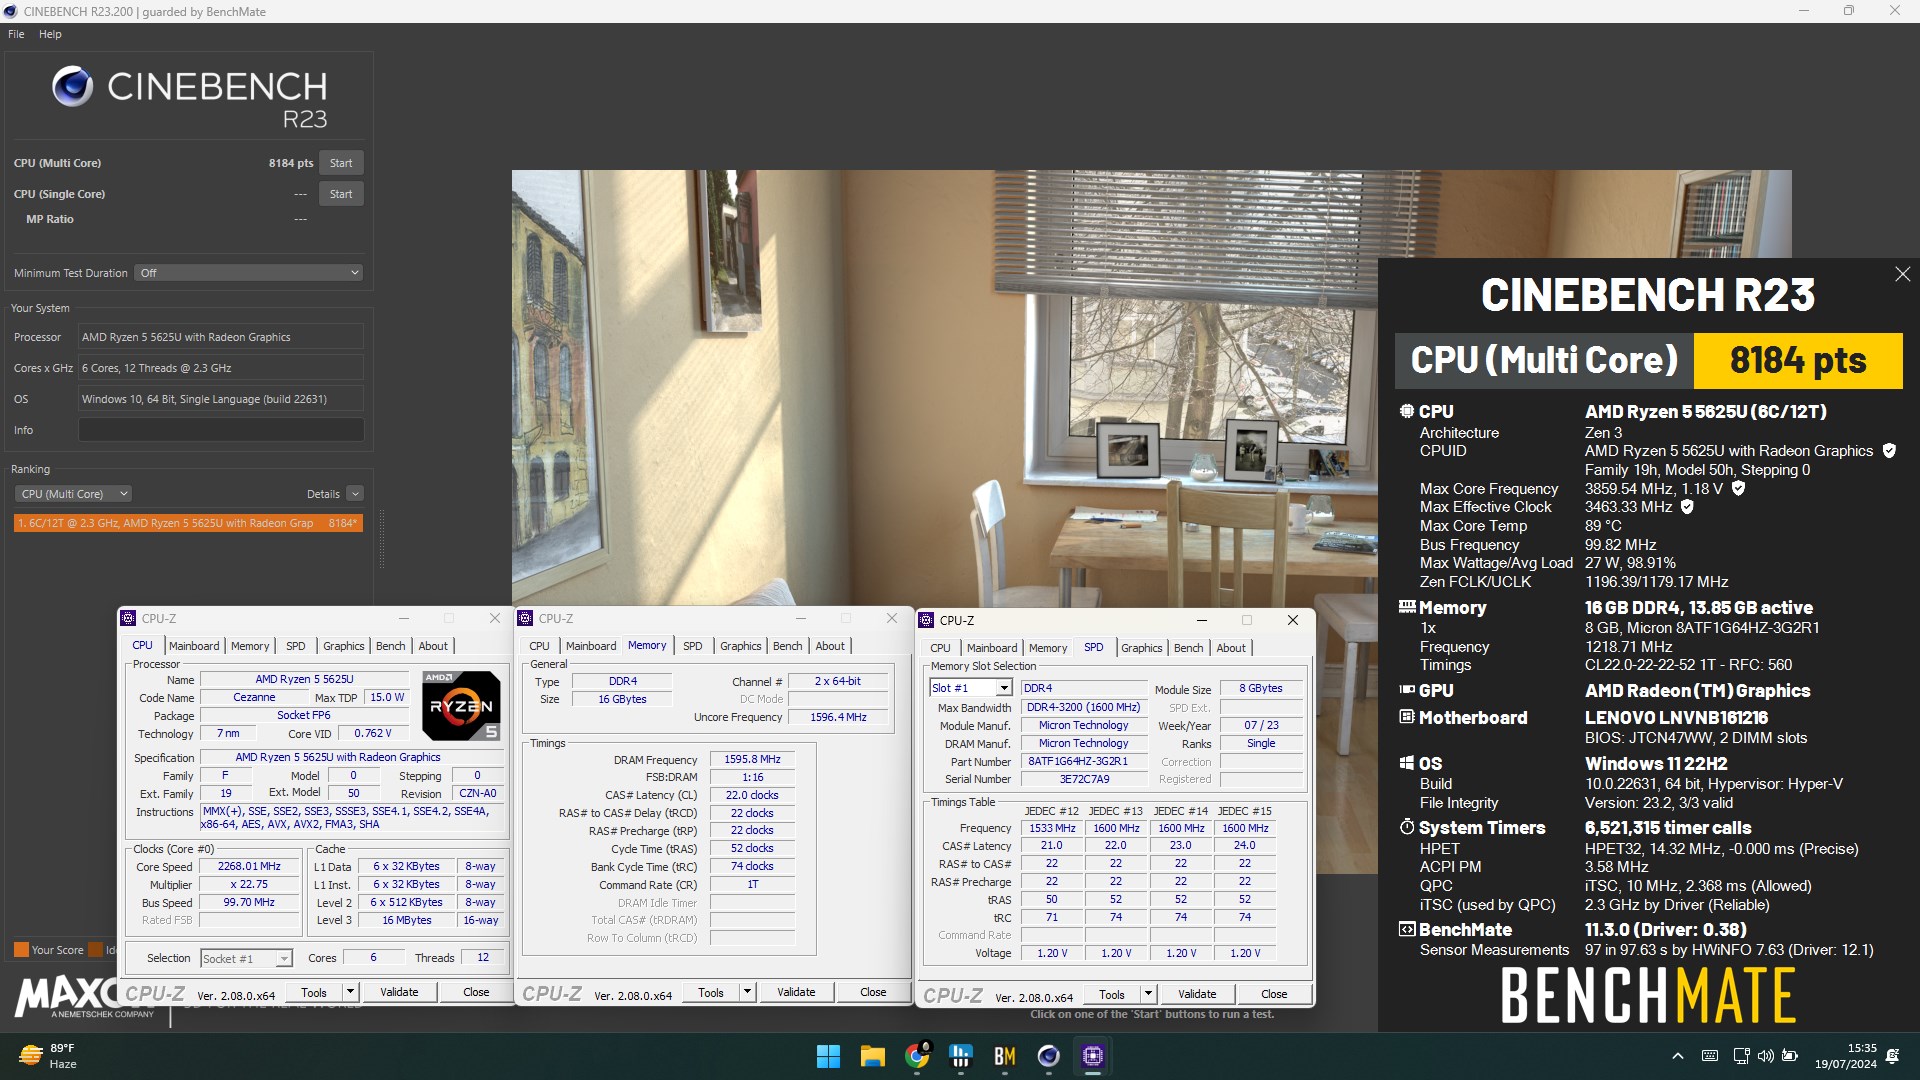Viewport: 1920px width, 1080px height.
Task: Click the CPU chip icon in BenchMate panel
Action: [1407, 411]
